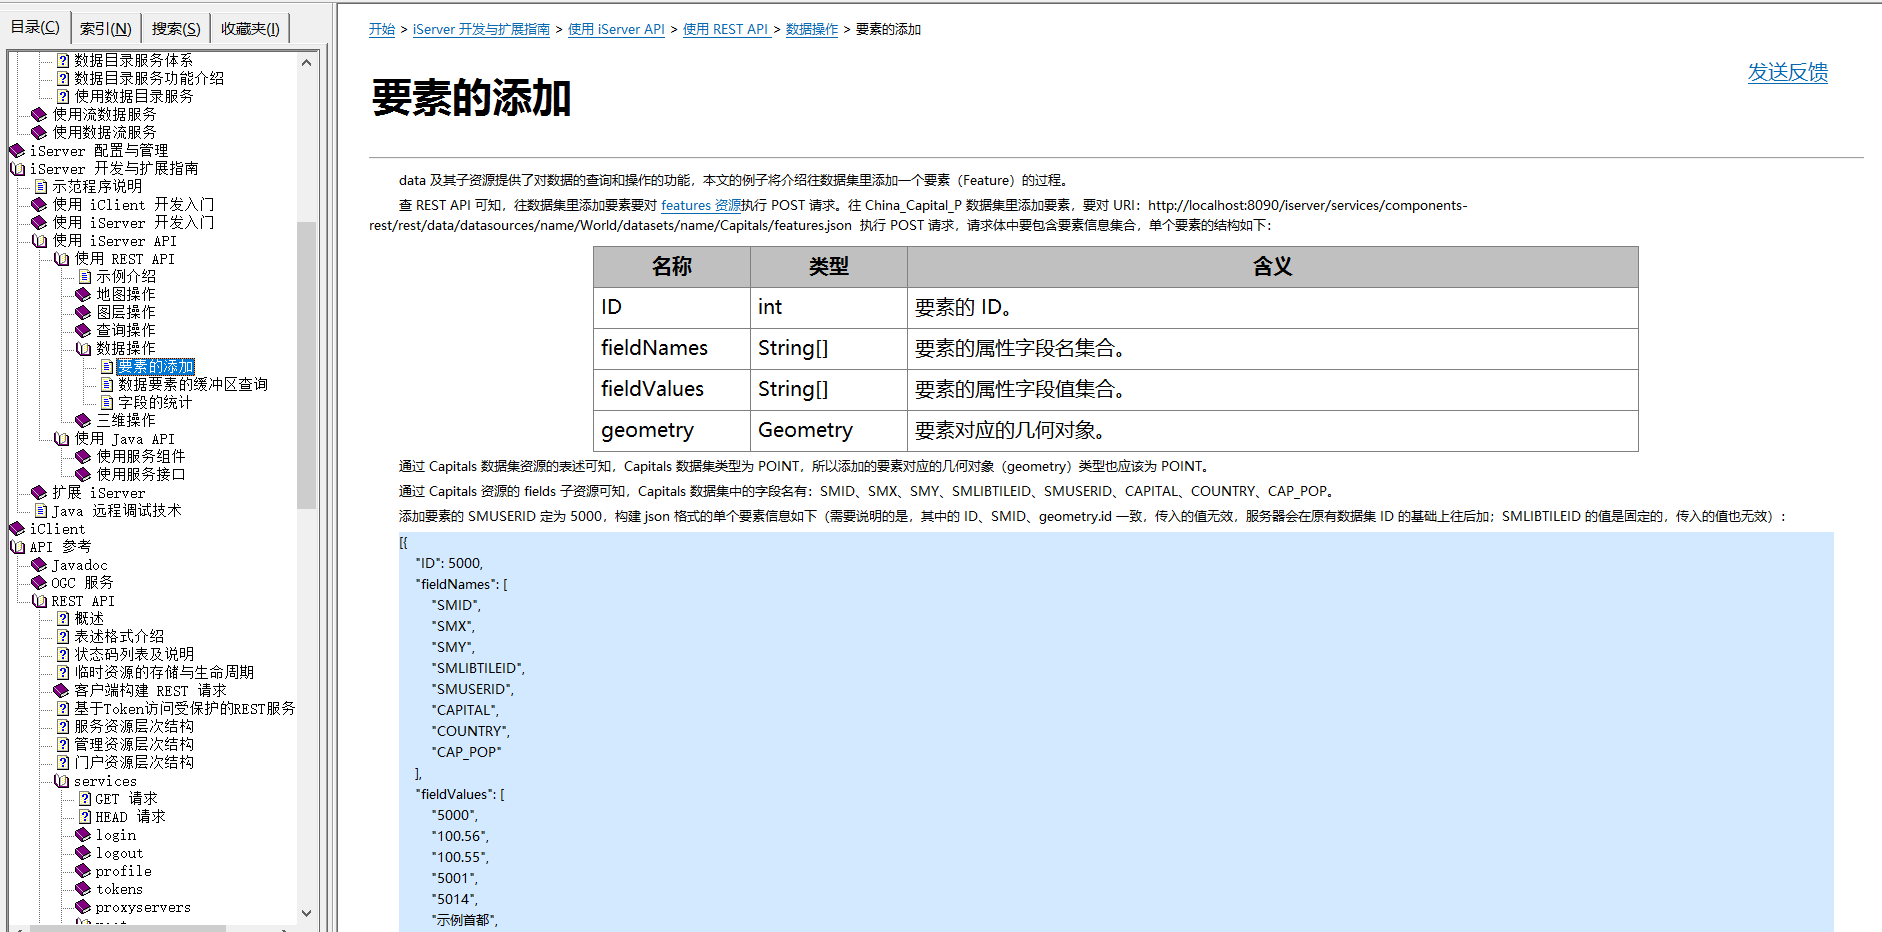
Task: Click the open book icon beside API 参考
Action: pos(18,547)
